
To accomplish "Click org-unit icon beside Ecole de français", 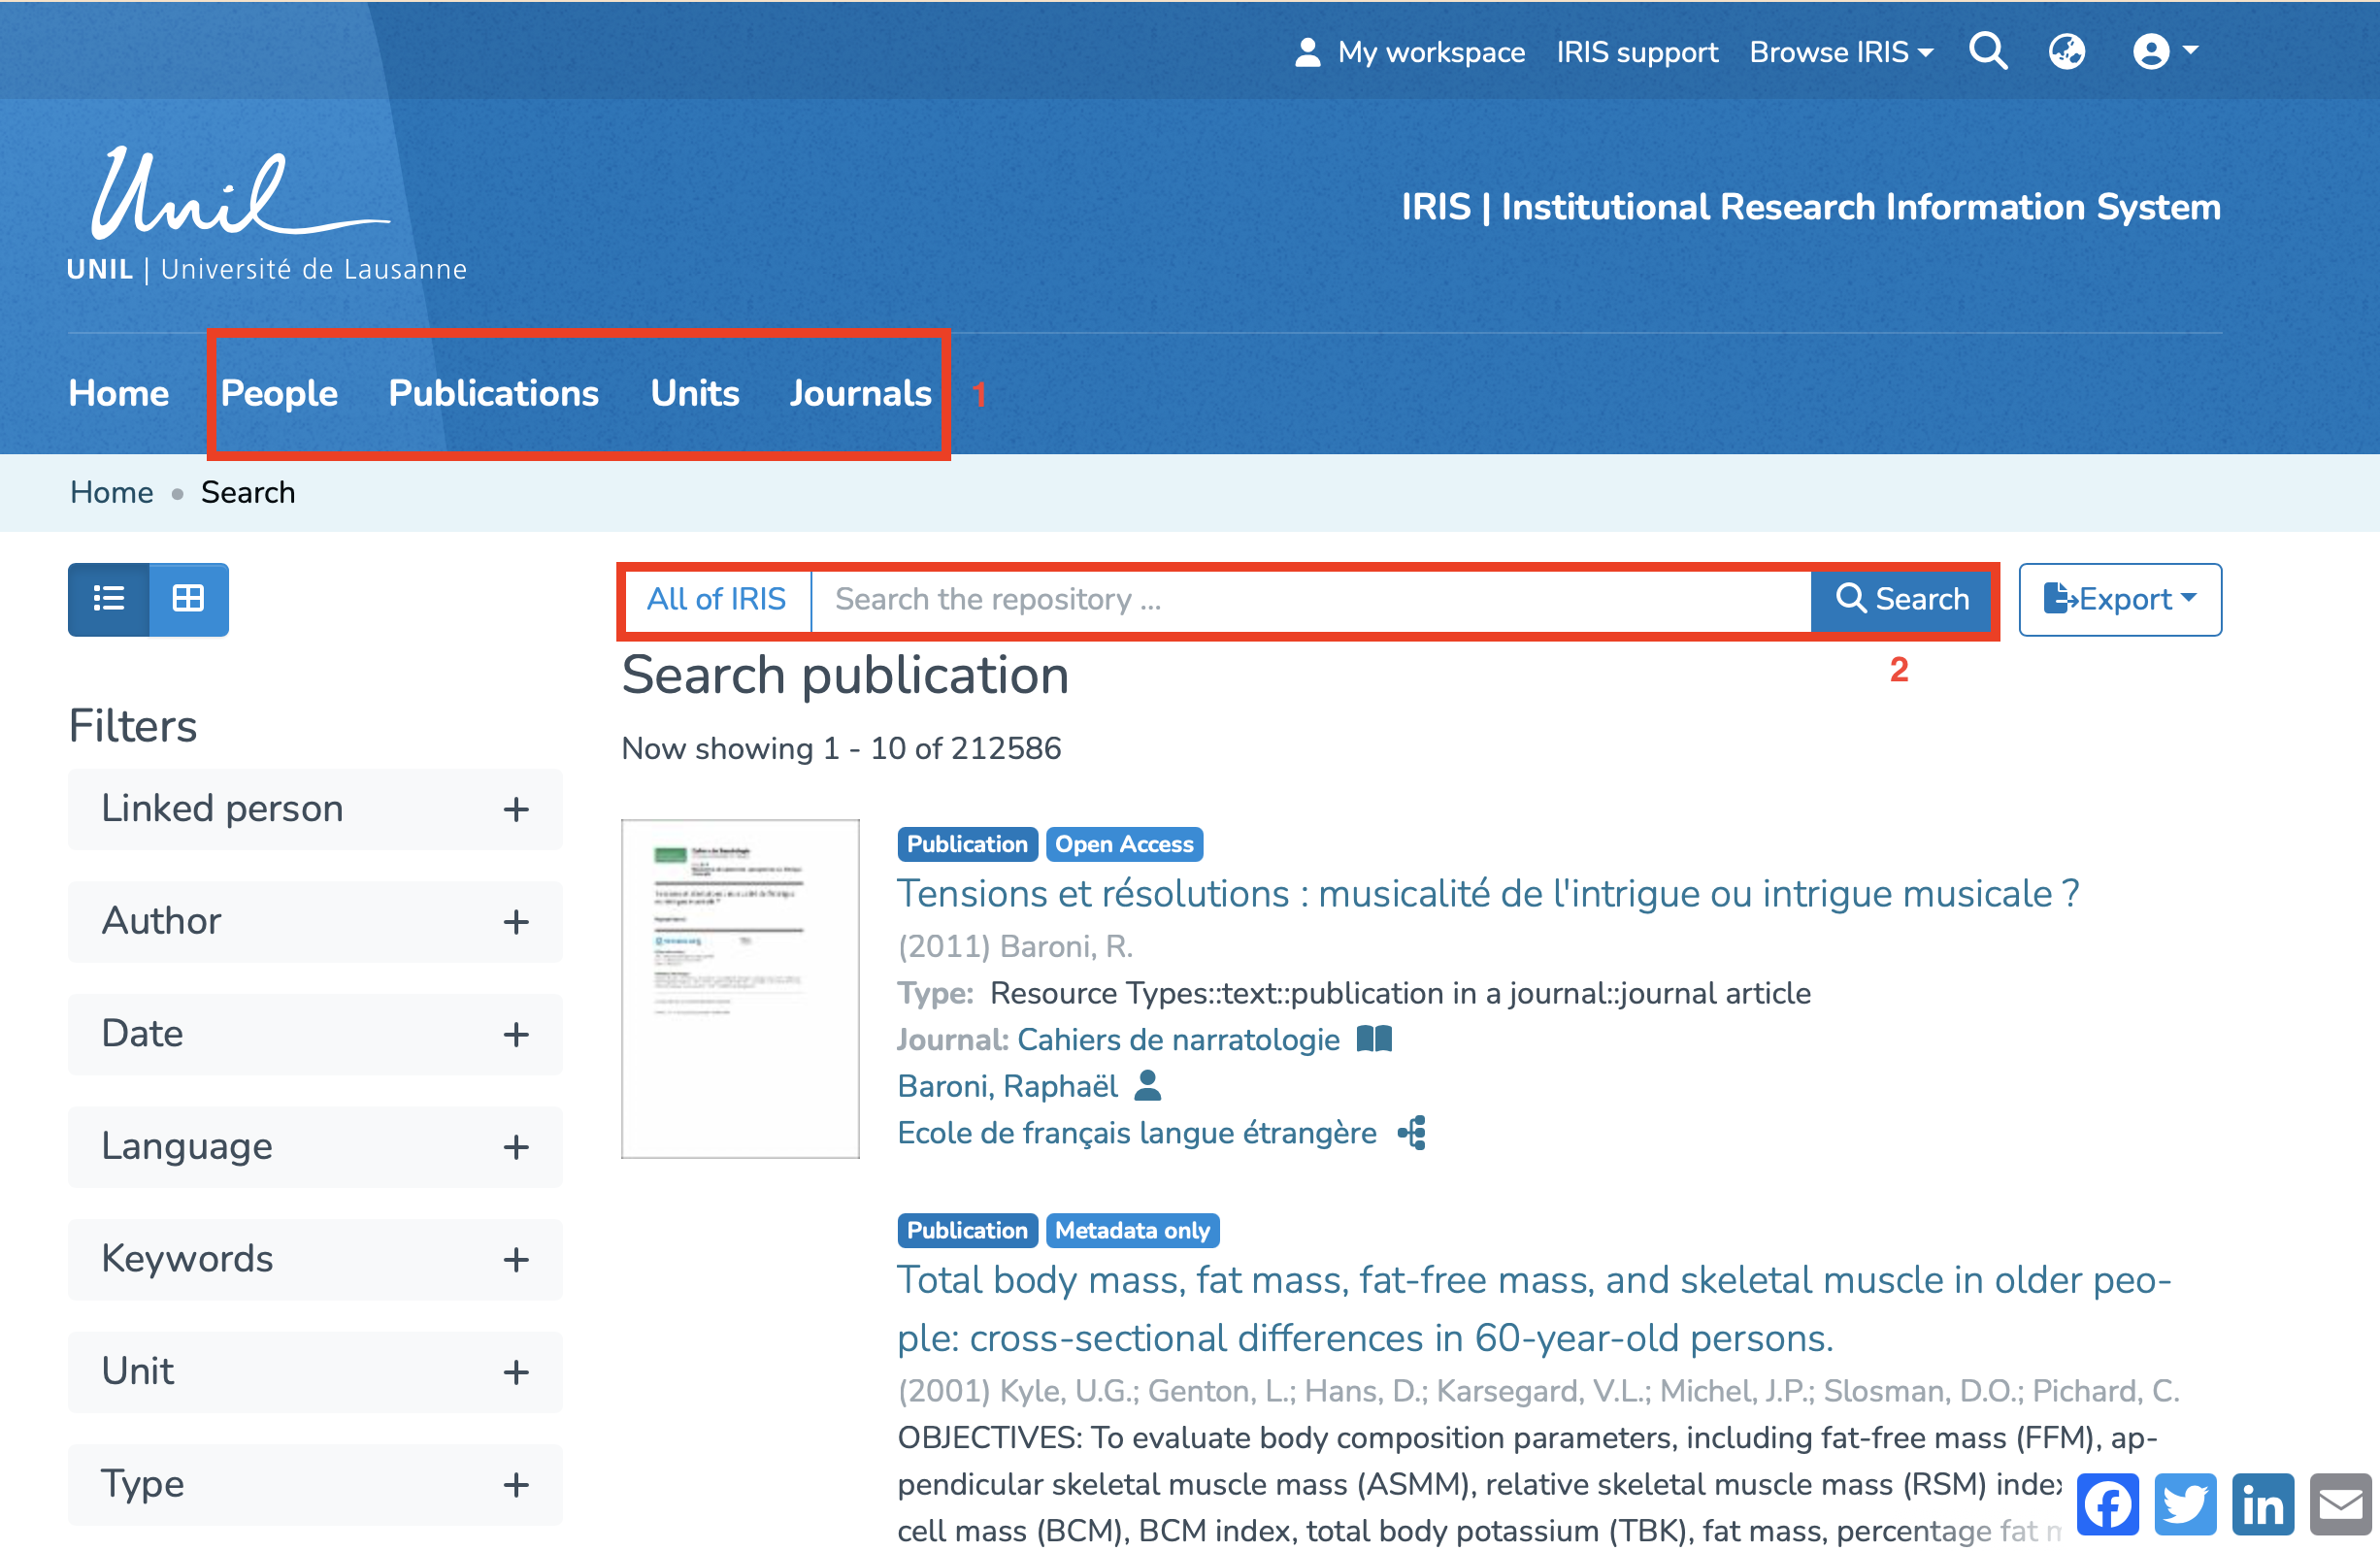I will (1412, 1132).
